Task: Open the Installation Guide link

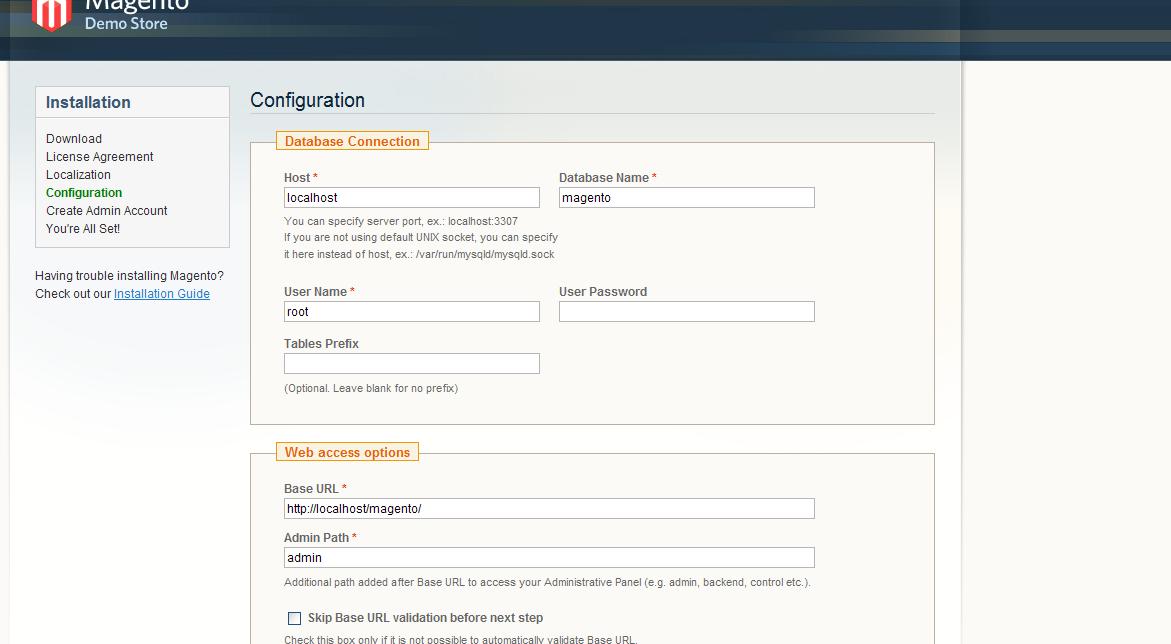Action: pos(162,294)
